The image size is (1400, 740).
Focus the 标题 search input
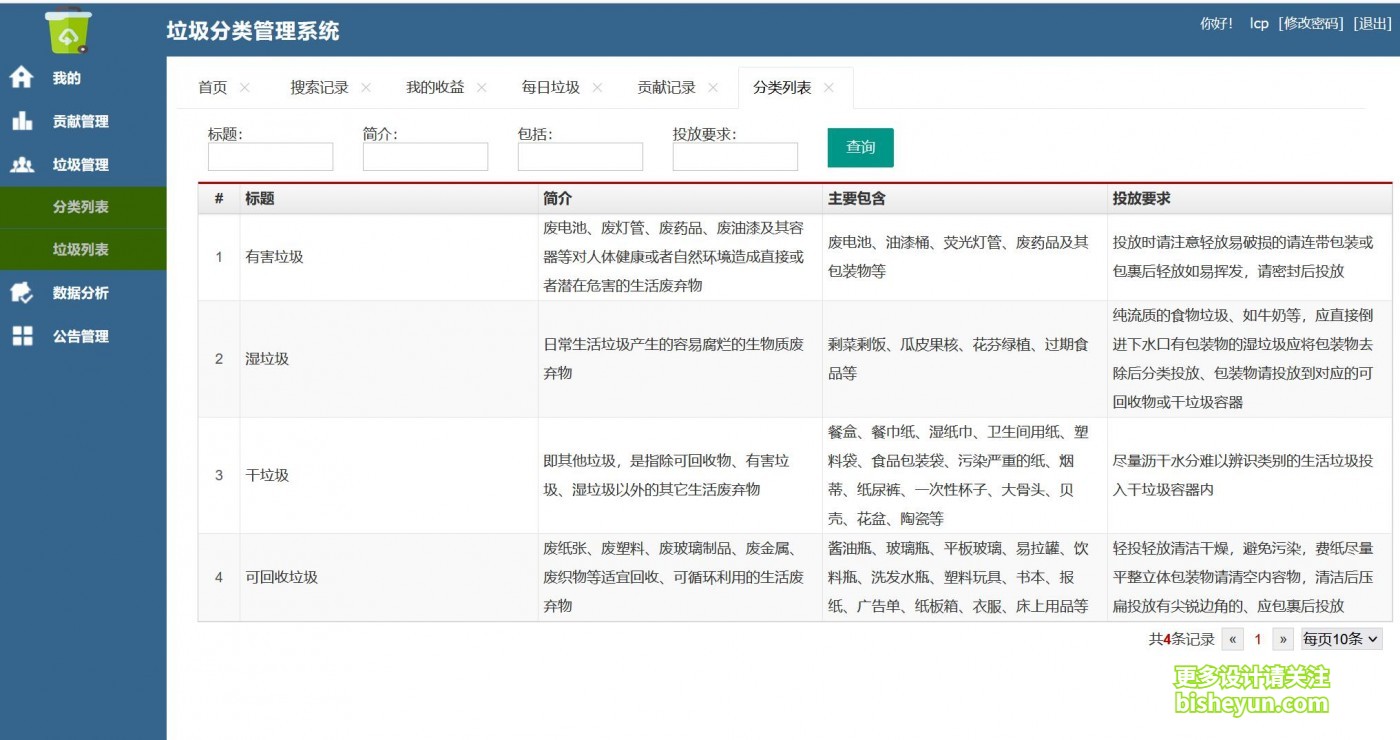(x=270, y=157)
